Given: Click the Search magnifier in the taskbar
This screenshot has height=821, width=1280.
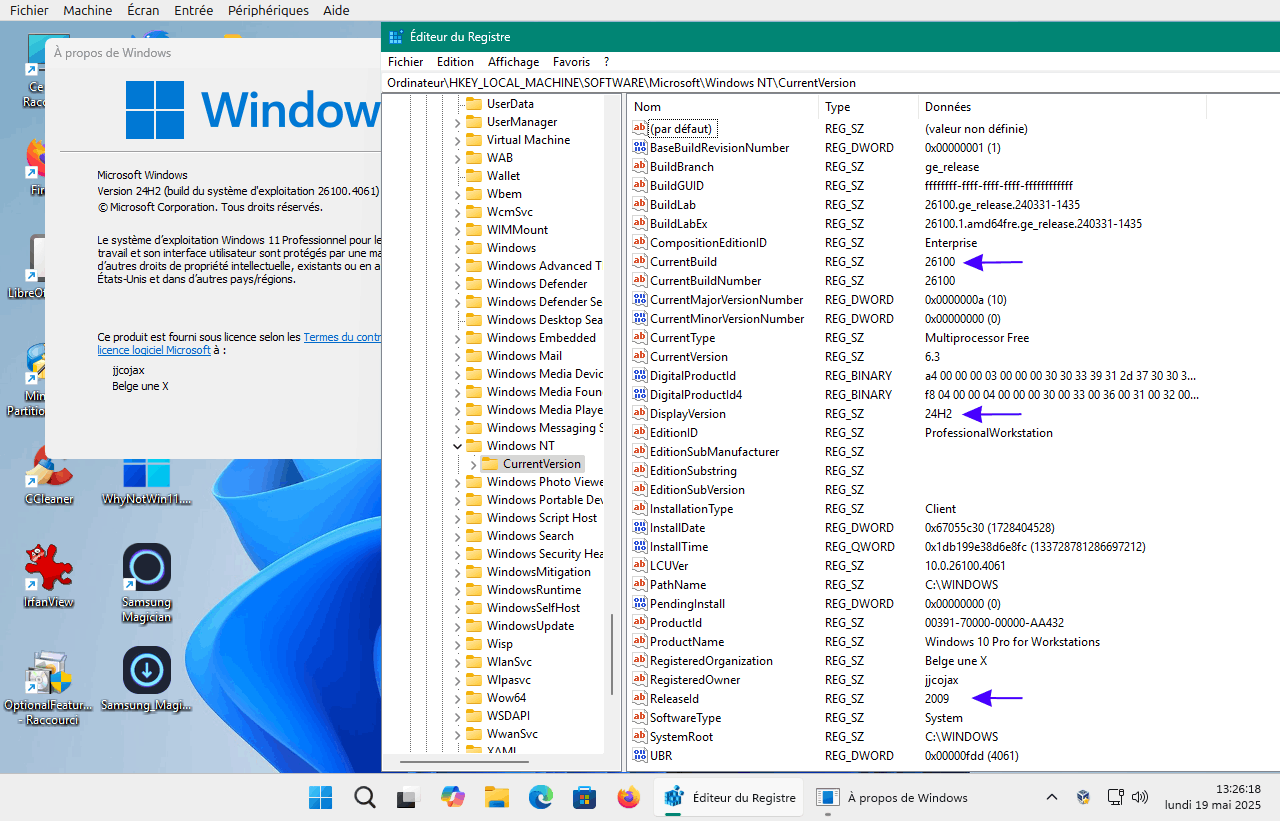Looking at the screenshot, I should pyautogui.click(x=365, y=797).
